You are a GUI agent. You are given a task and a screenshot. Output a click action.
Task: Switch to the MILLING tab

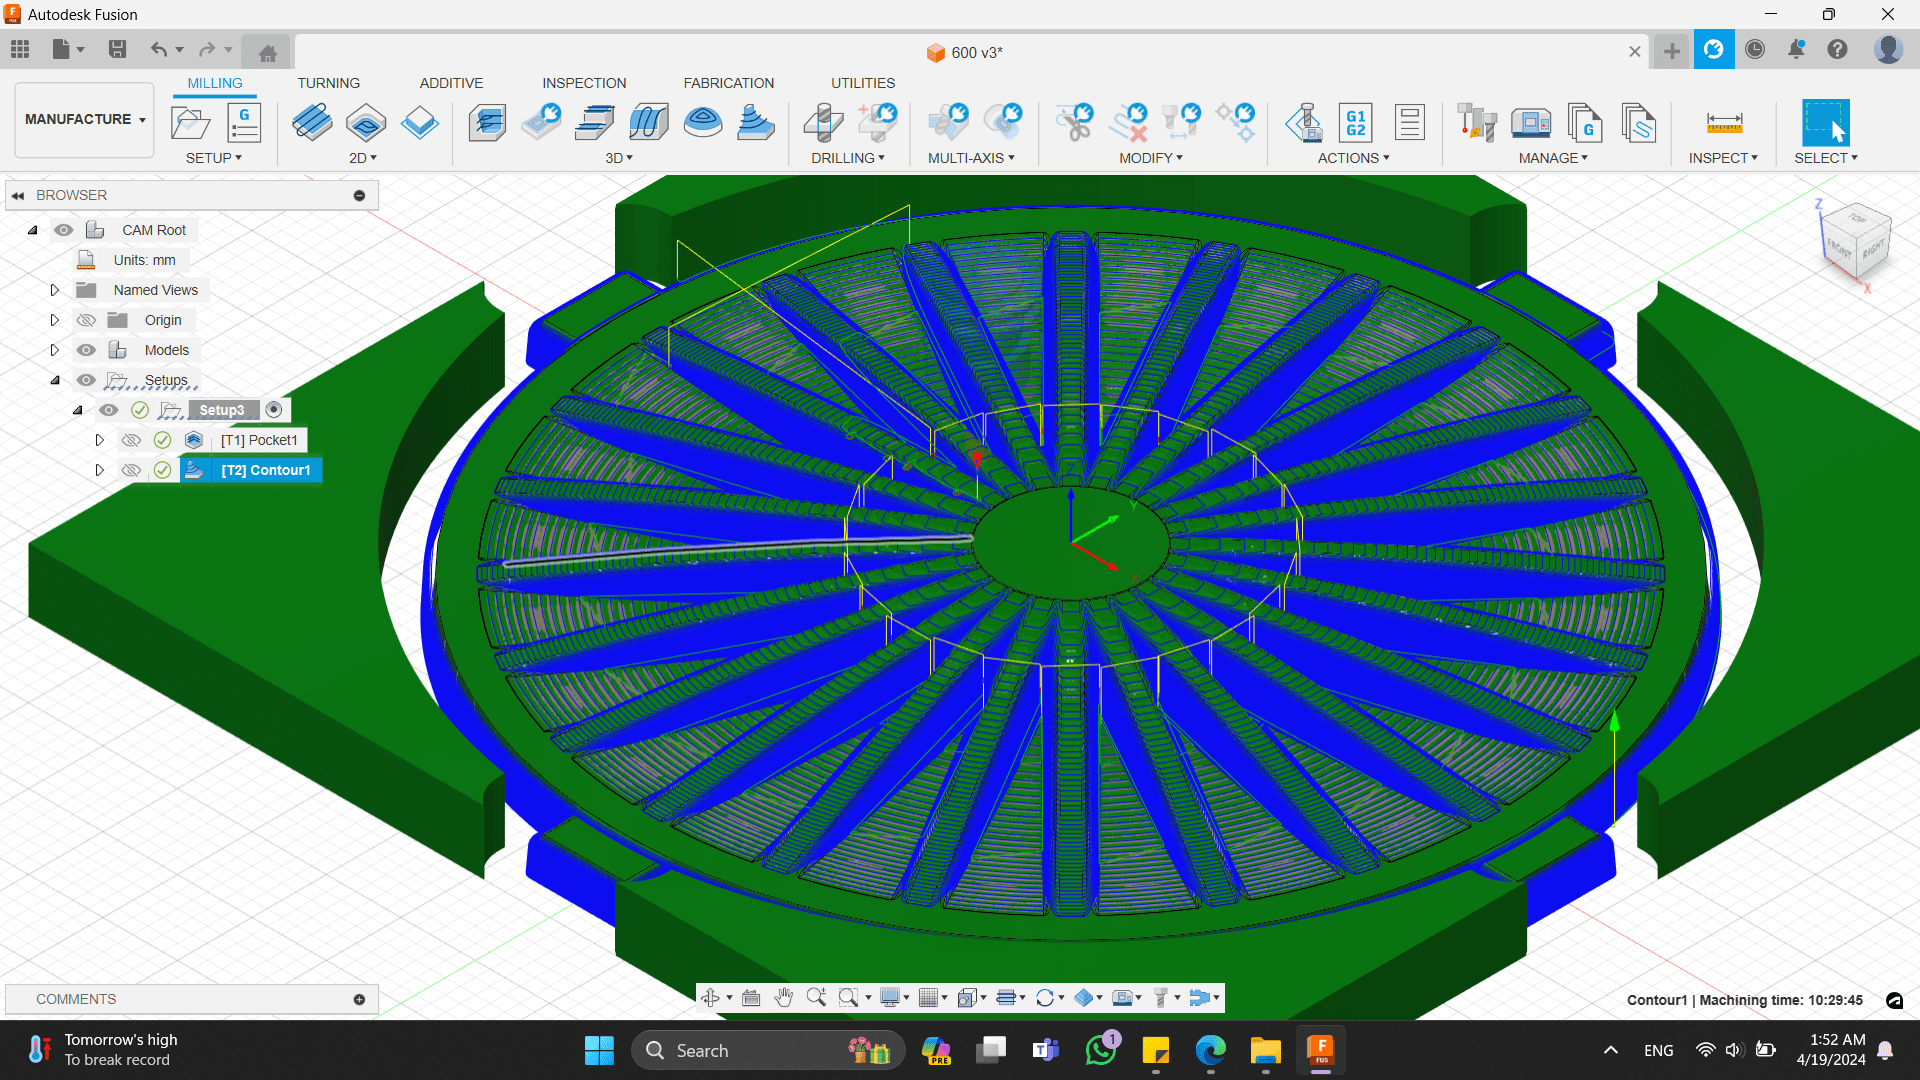coord(215,83)
